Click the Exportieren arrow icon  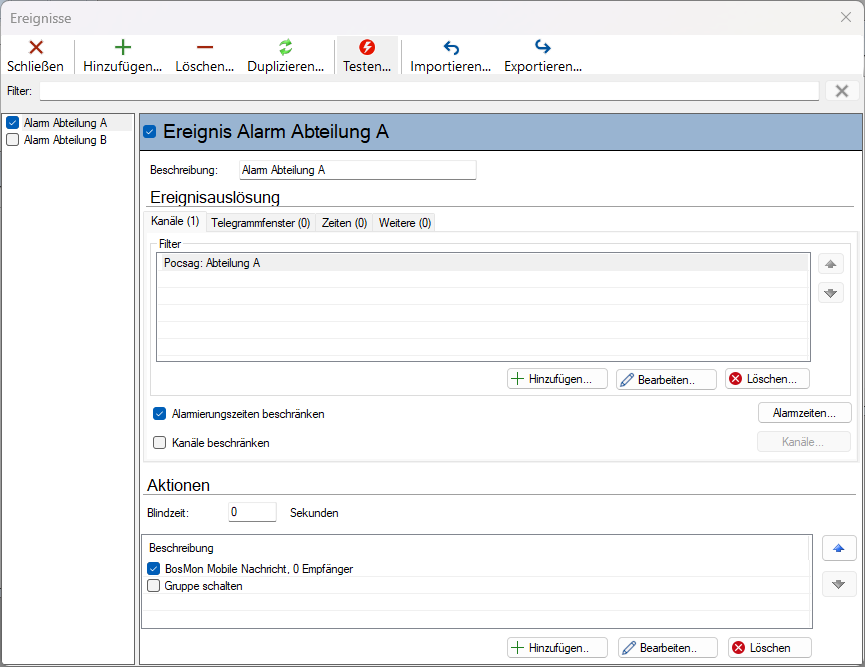(543, 47)
